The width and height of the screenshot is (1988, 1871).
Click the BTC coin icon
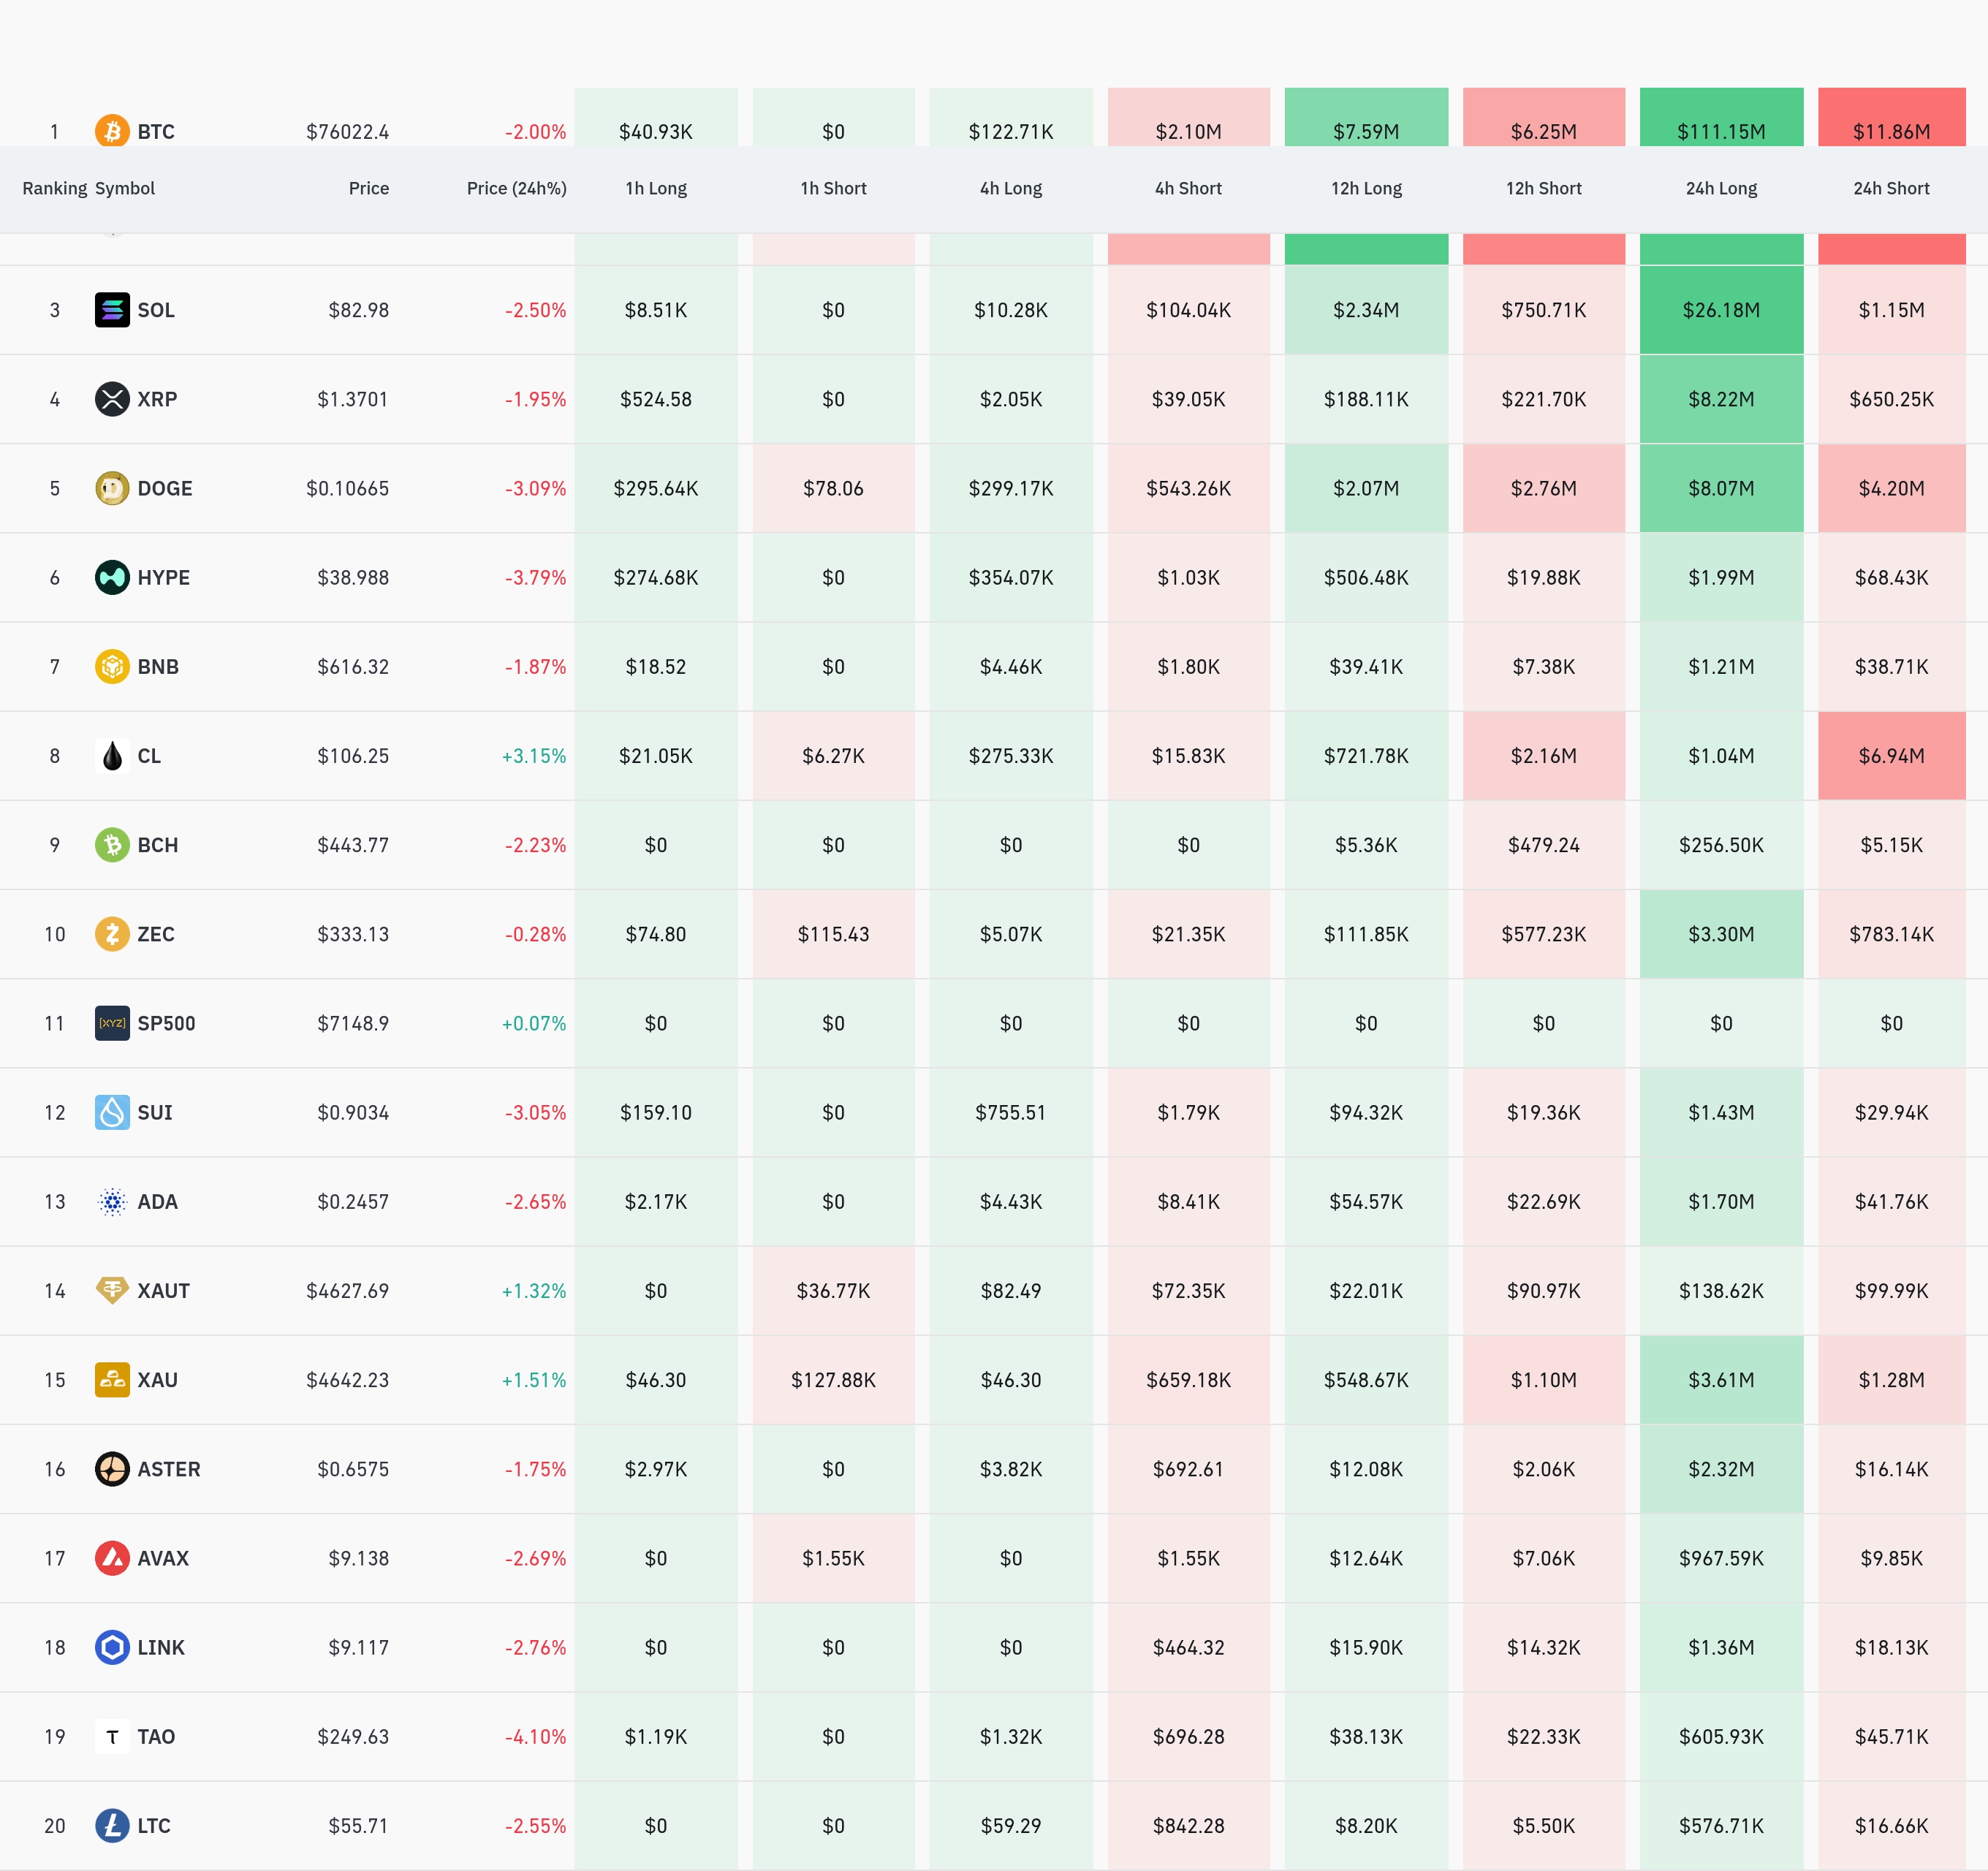click(x=112, y=131)
